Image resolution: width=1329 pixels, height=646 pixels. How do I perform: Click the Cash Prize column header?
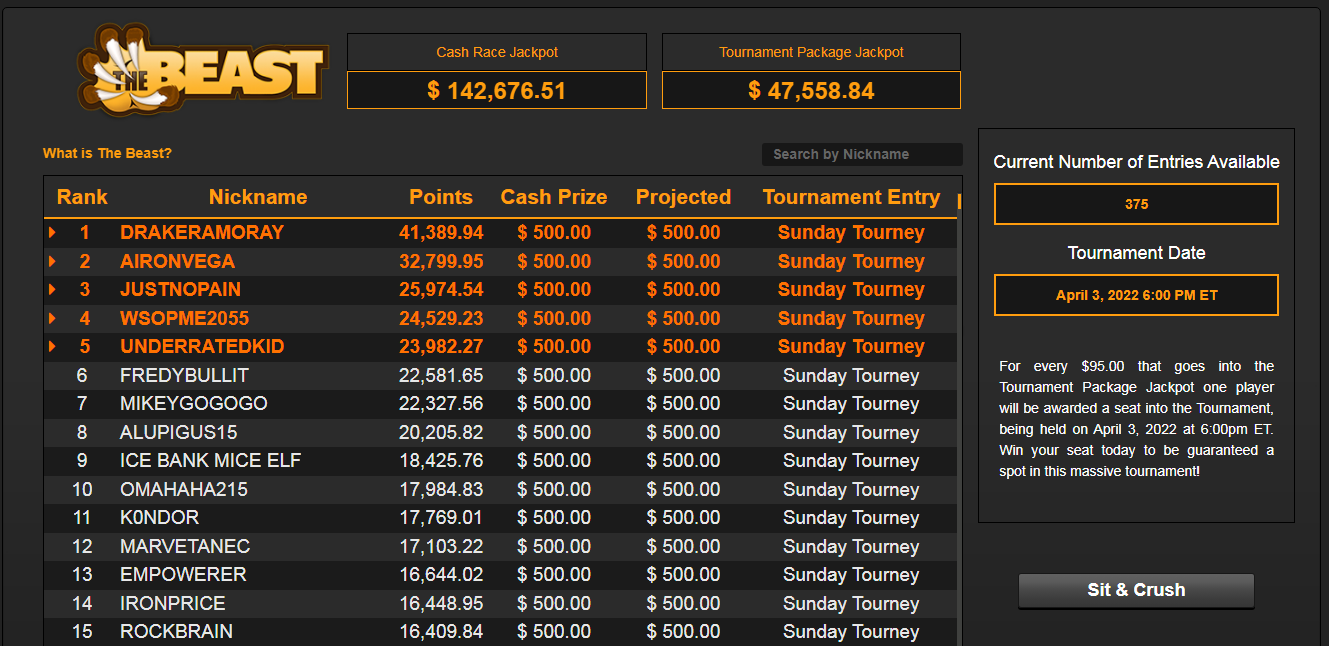click(554, 197)
